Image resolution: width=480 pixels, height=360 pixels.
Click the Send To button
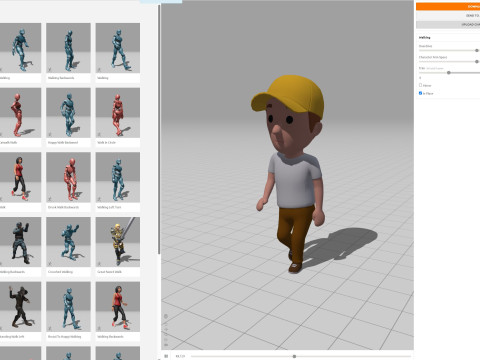coord(448,16)
